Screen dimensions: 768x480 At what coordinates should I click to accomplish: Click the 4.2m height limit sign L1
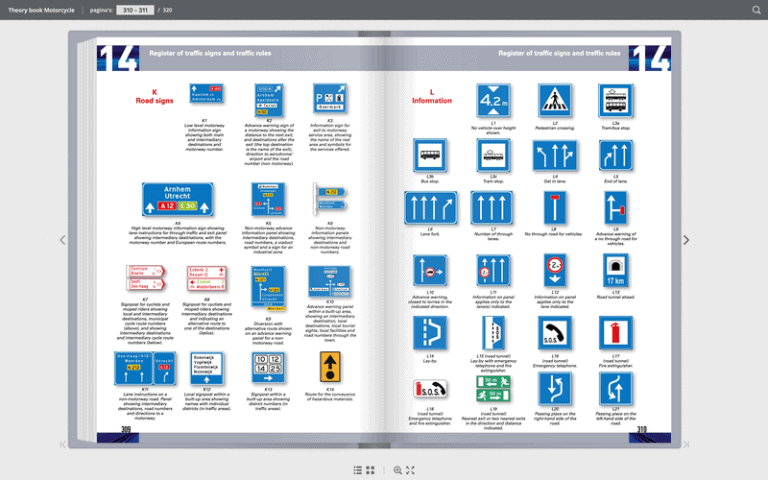click(494, 101)
